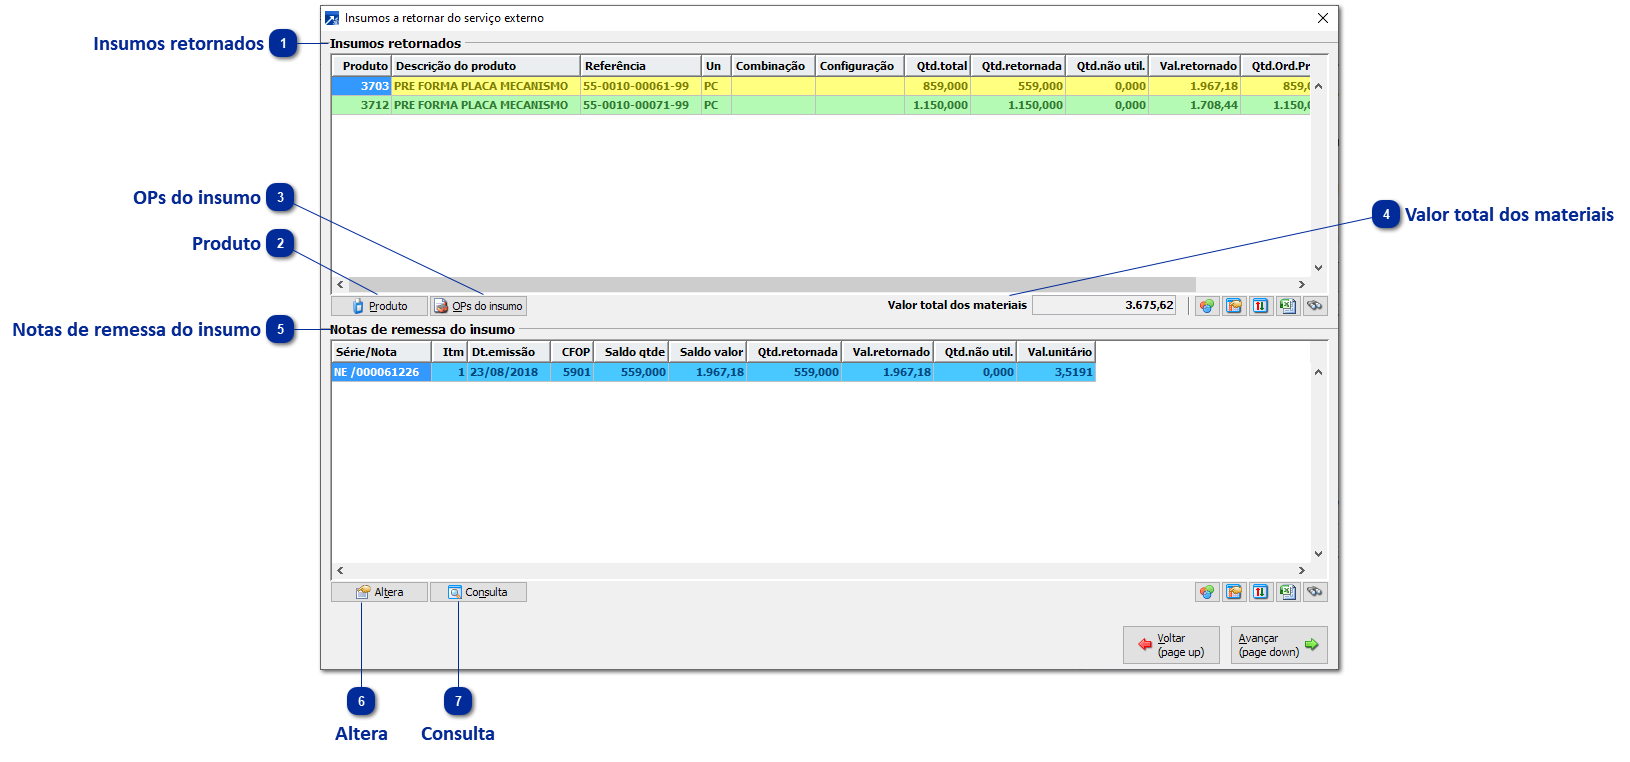Click the Saldo qtde column header
Image resolution: width=1630 pixels, height=762 pixels.
[x=631, y=352]
